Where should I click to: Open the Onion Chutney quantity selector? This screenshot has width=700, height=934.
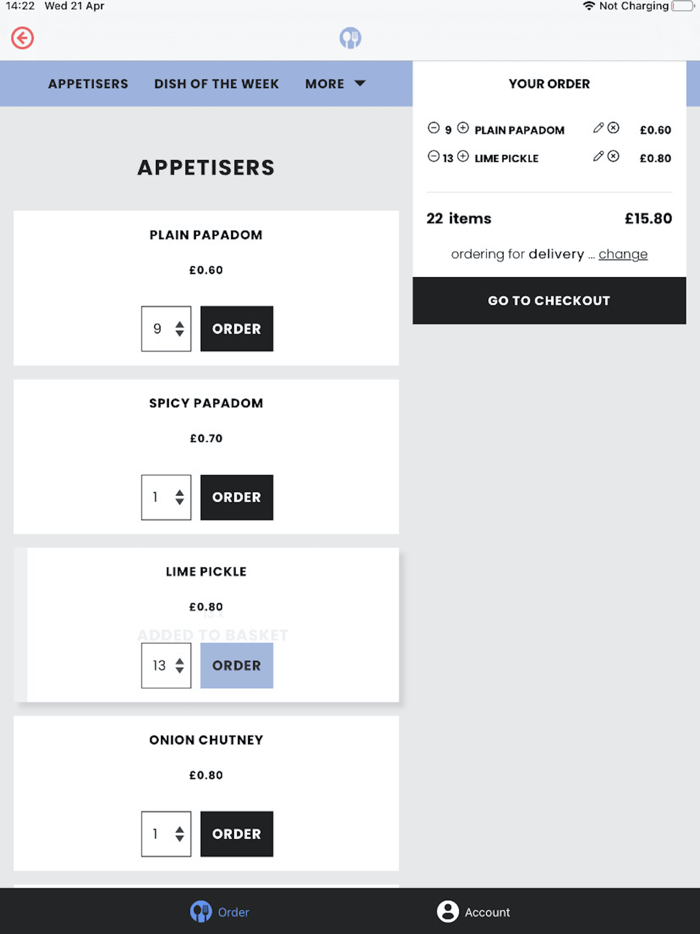click(166, 834)
